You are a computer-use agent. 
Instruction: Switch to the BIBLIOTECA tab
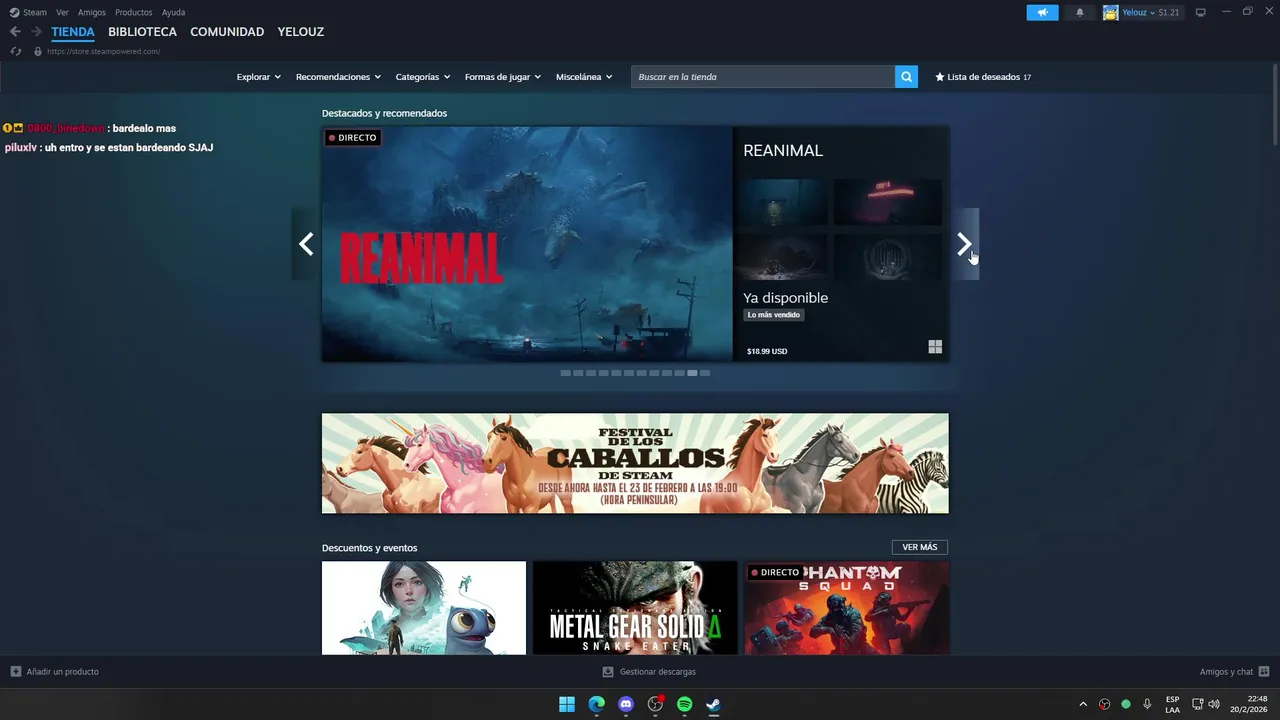click(142, 32)
